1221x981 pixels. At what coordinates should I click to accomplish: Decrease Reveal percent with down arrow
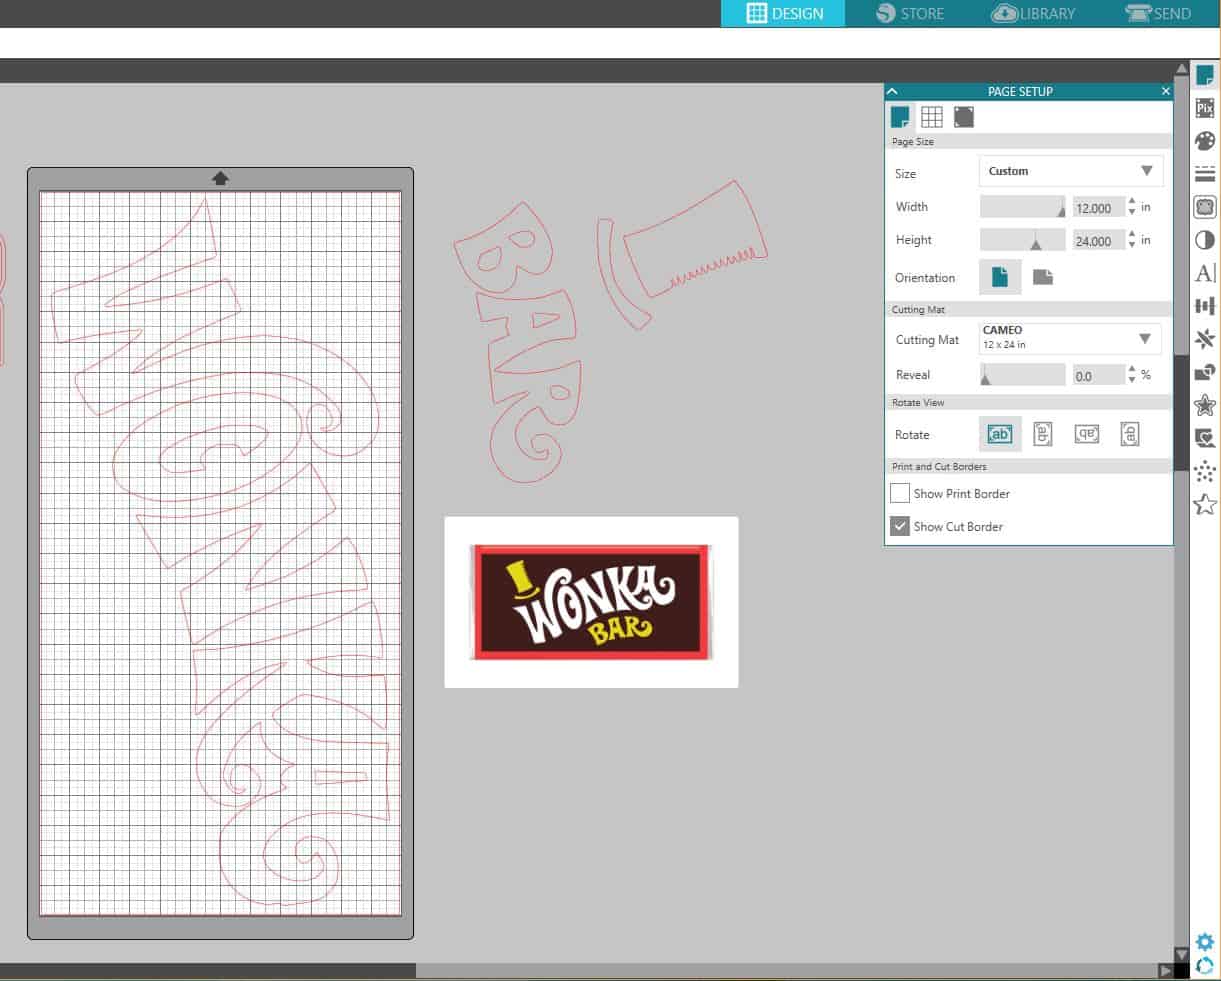tap(1131, 381)
